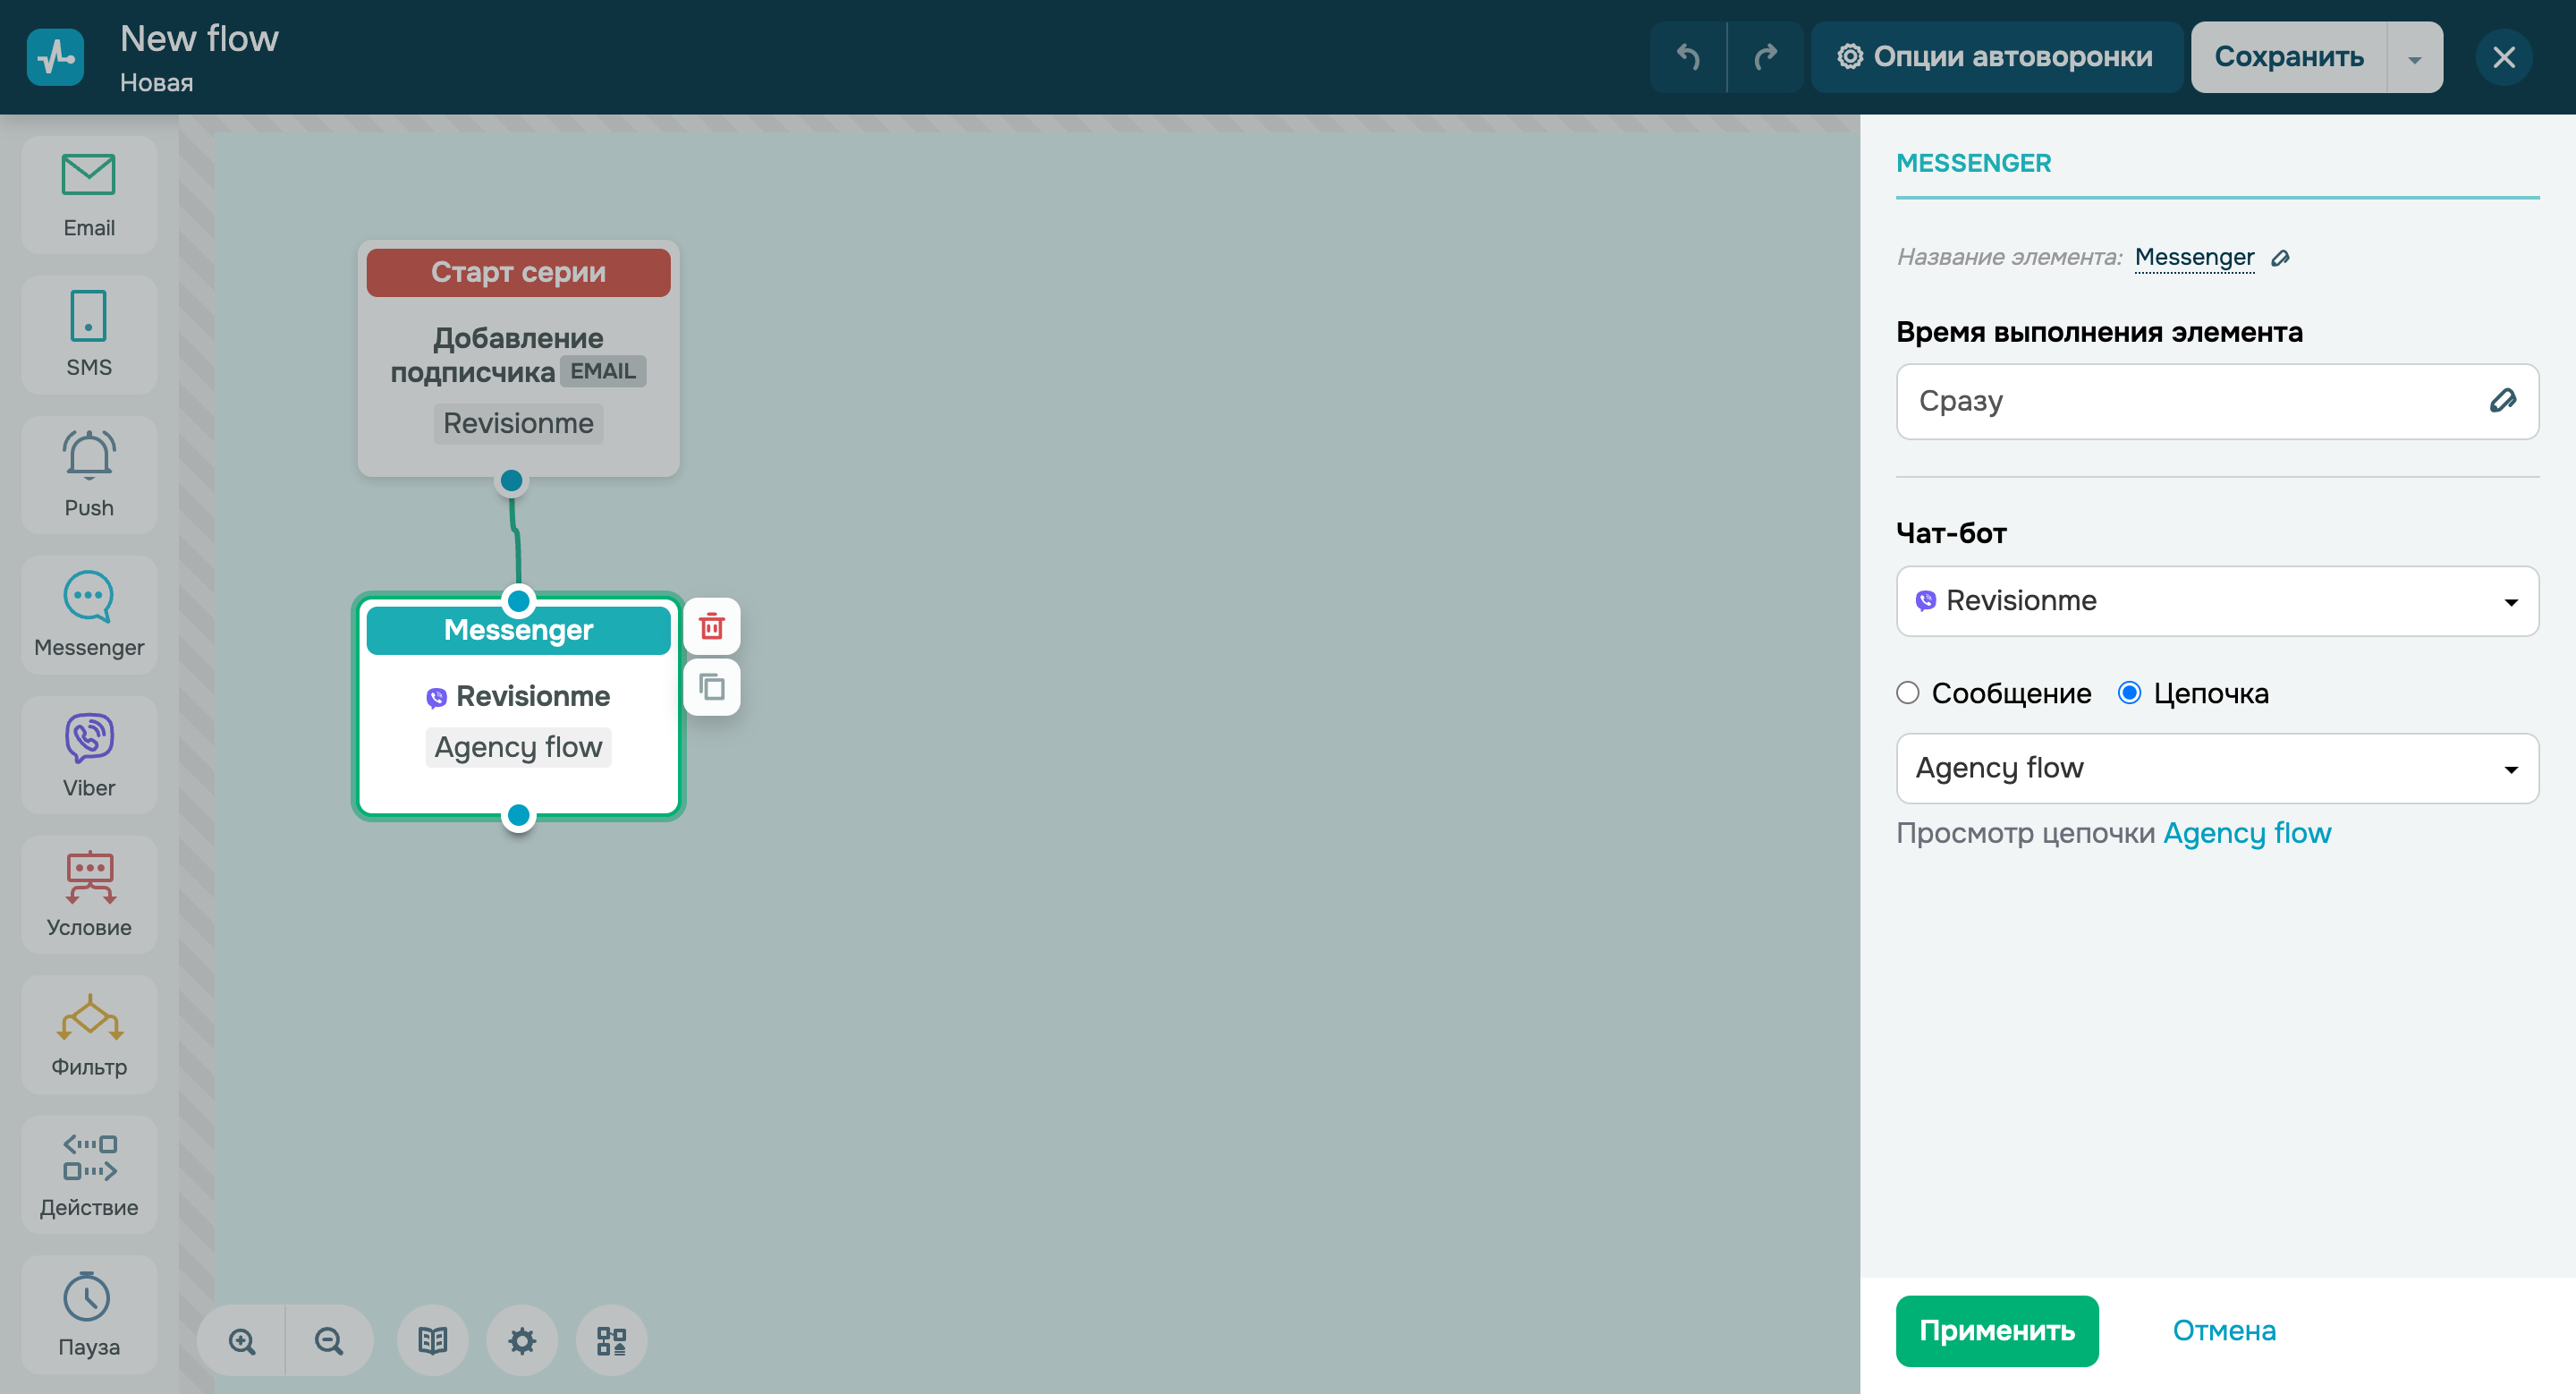
Task: Select the Сообщение radio option
Action: [x=1908, y=693]
